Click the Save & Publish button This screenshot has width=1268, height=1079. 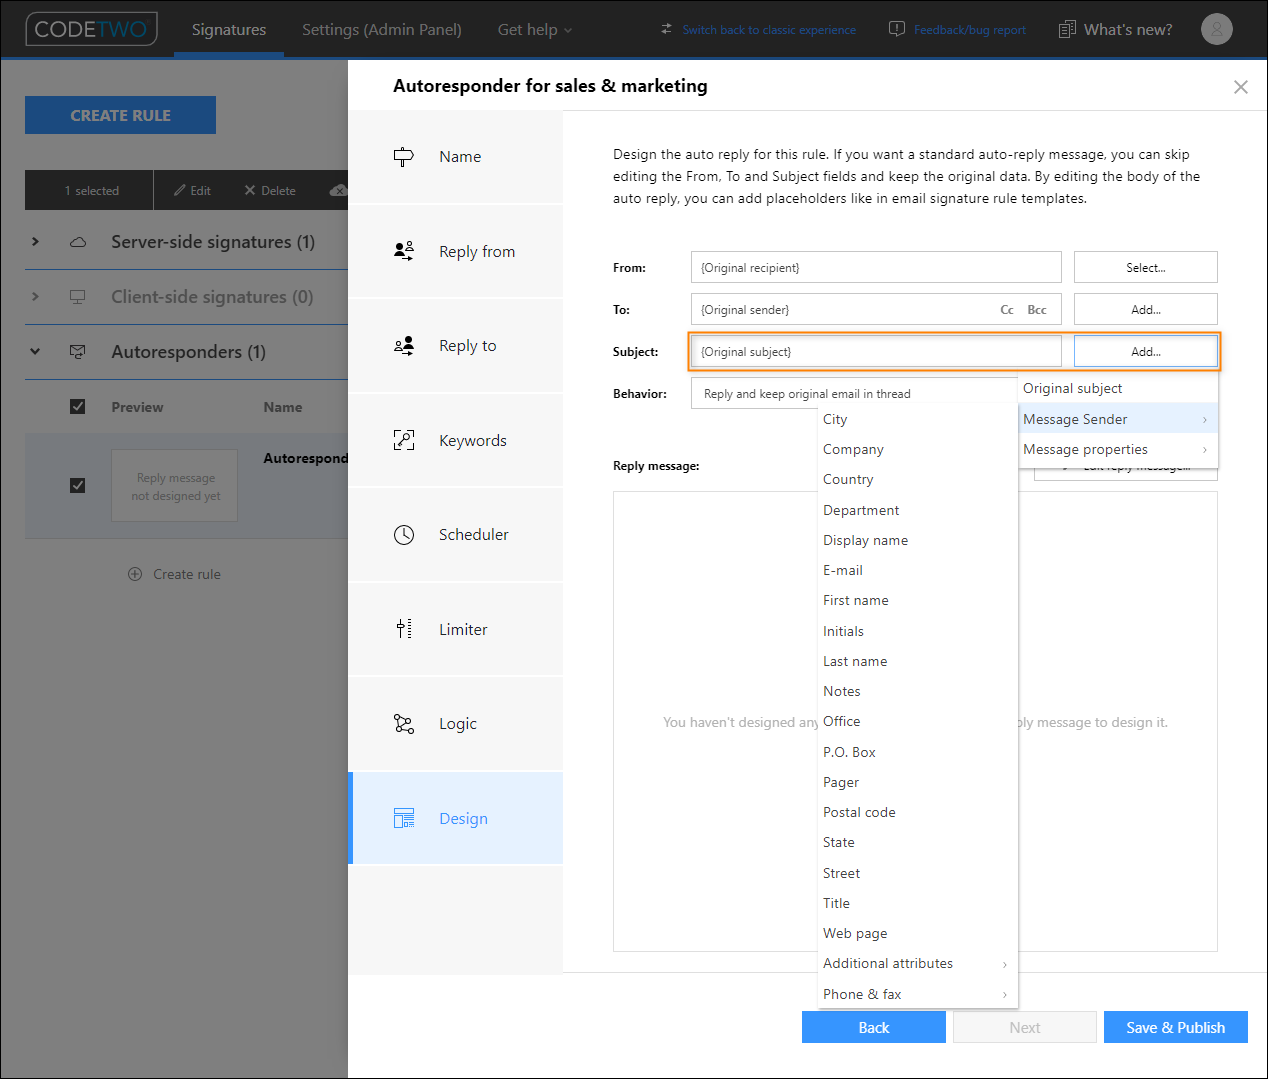(1176, 1027)
